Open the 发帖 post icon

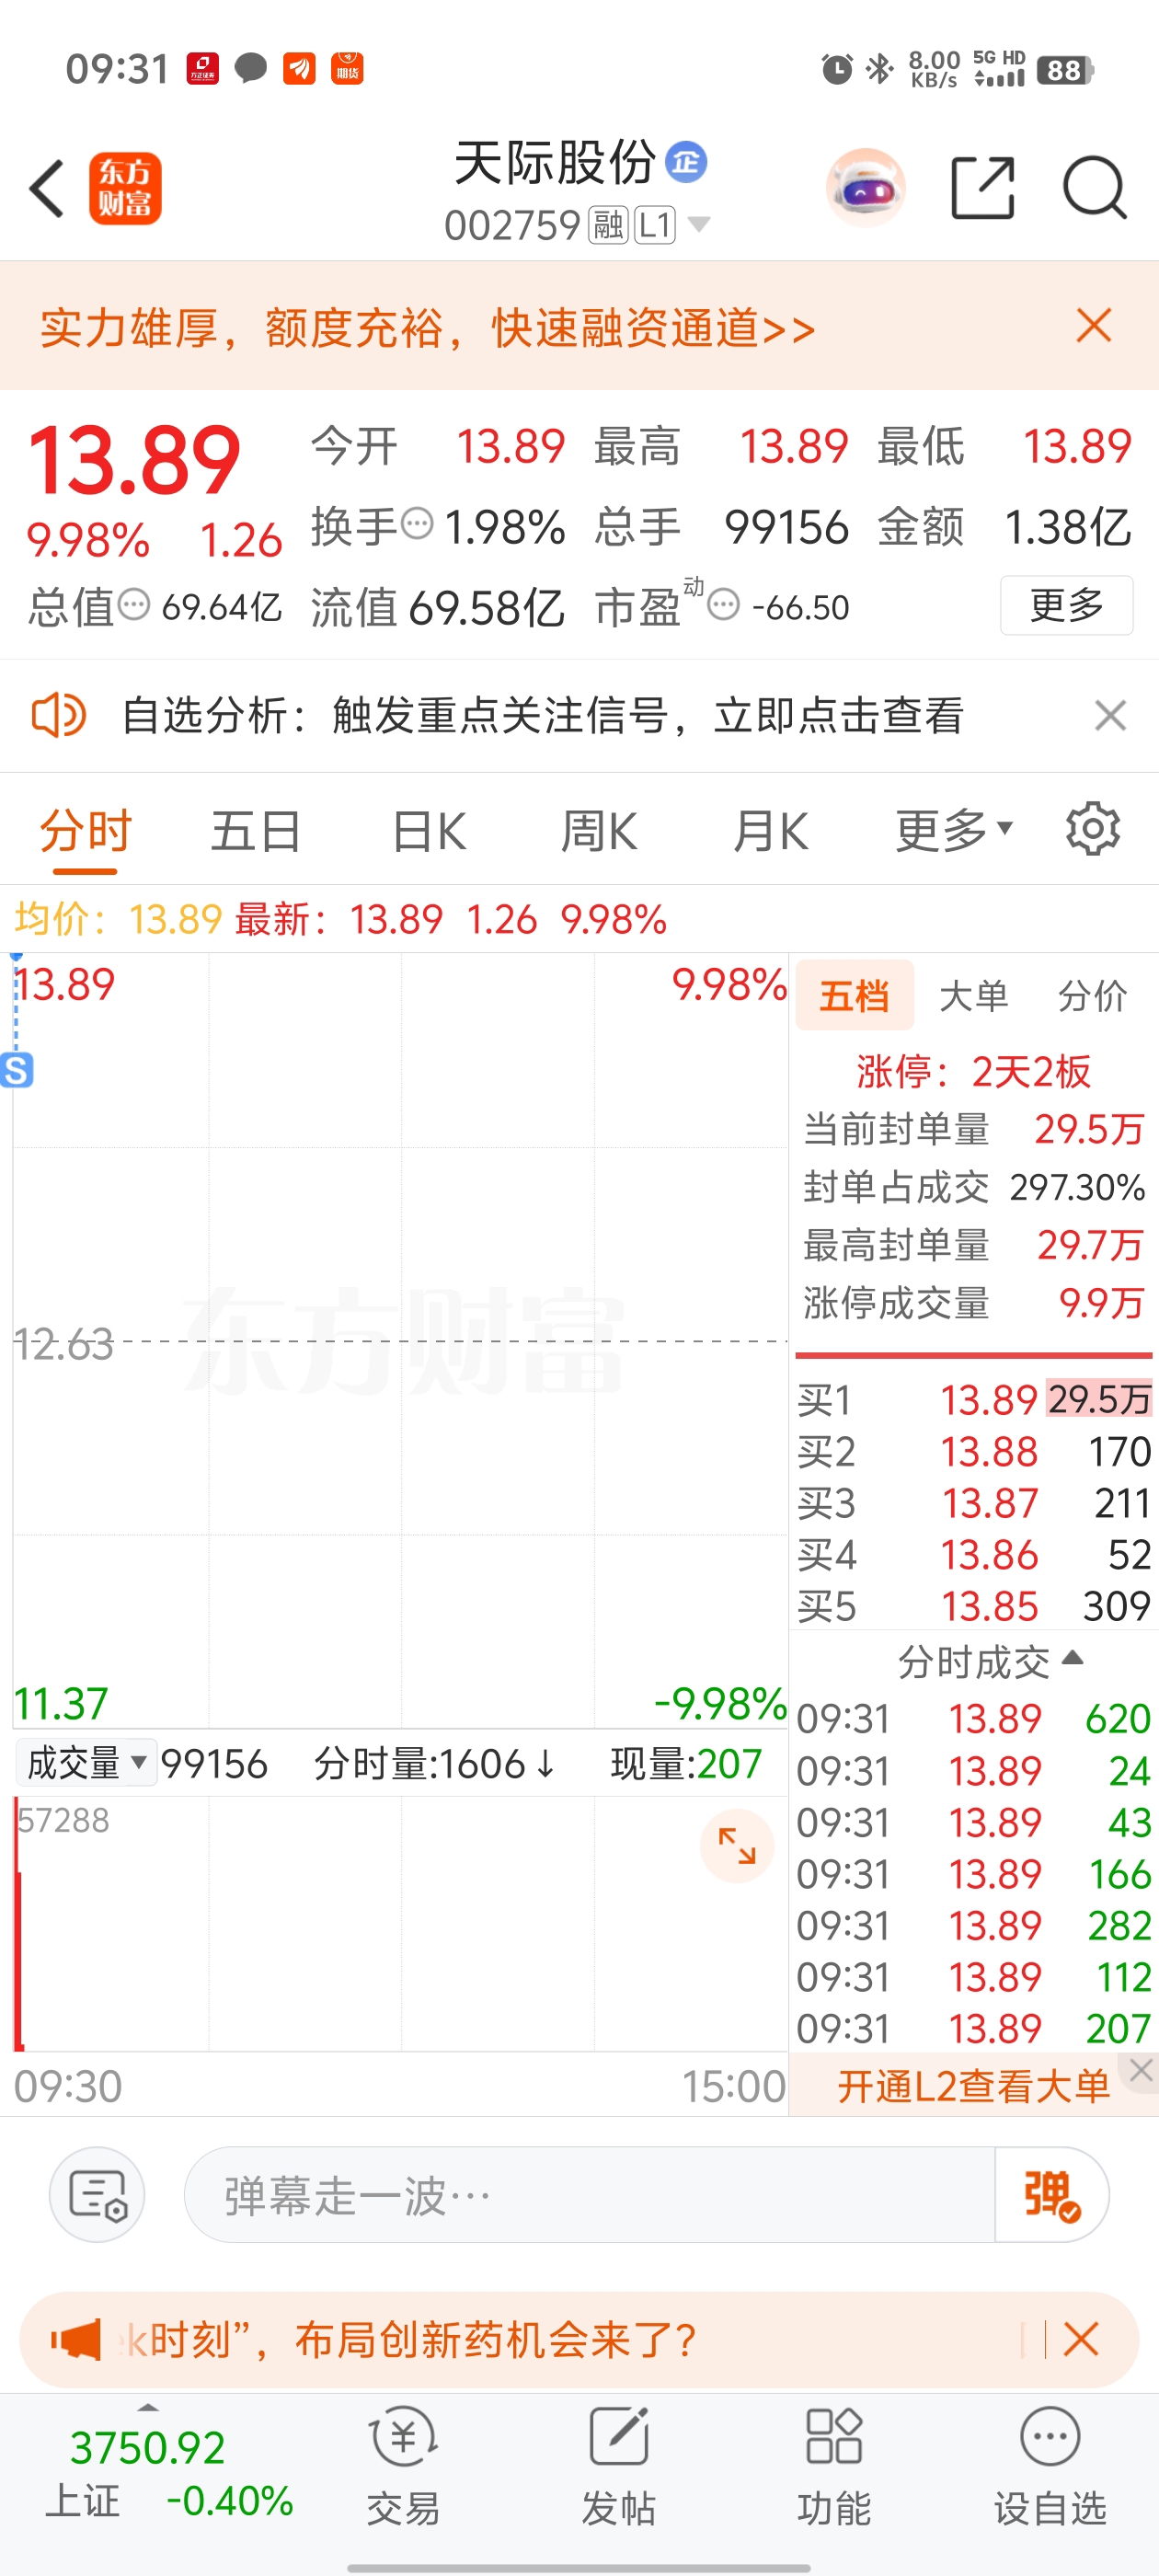(x=619, y=2466)
